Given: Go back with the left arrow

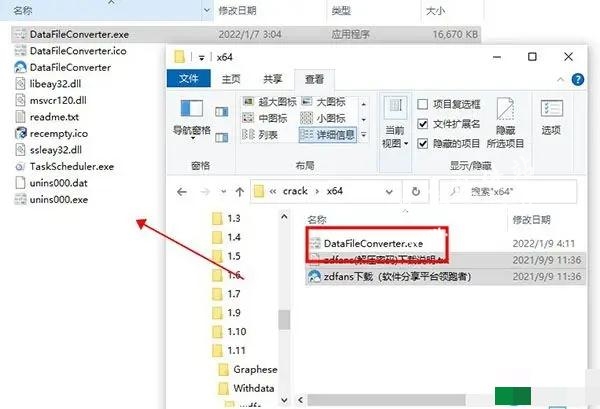Looking at the screenshot, I should tap(182, 192).
